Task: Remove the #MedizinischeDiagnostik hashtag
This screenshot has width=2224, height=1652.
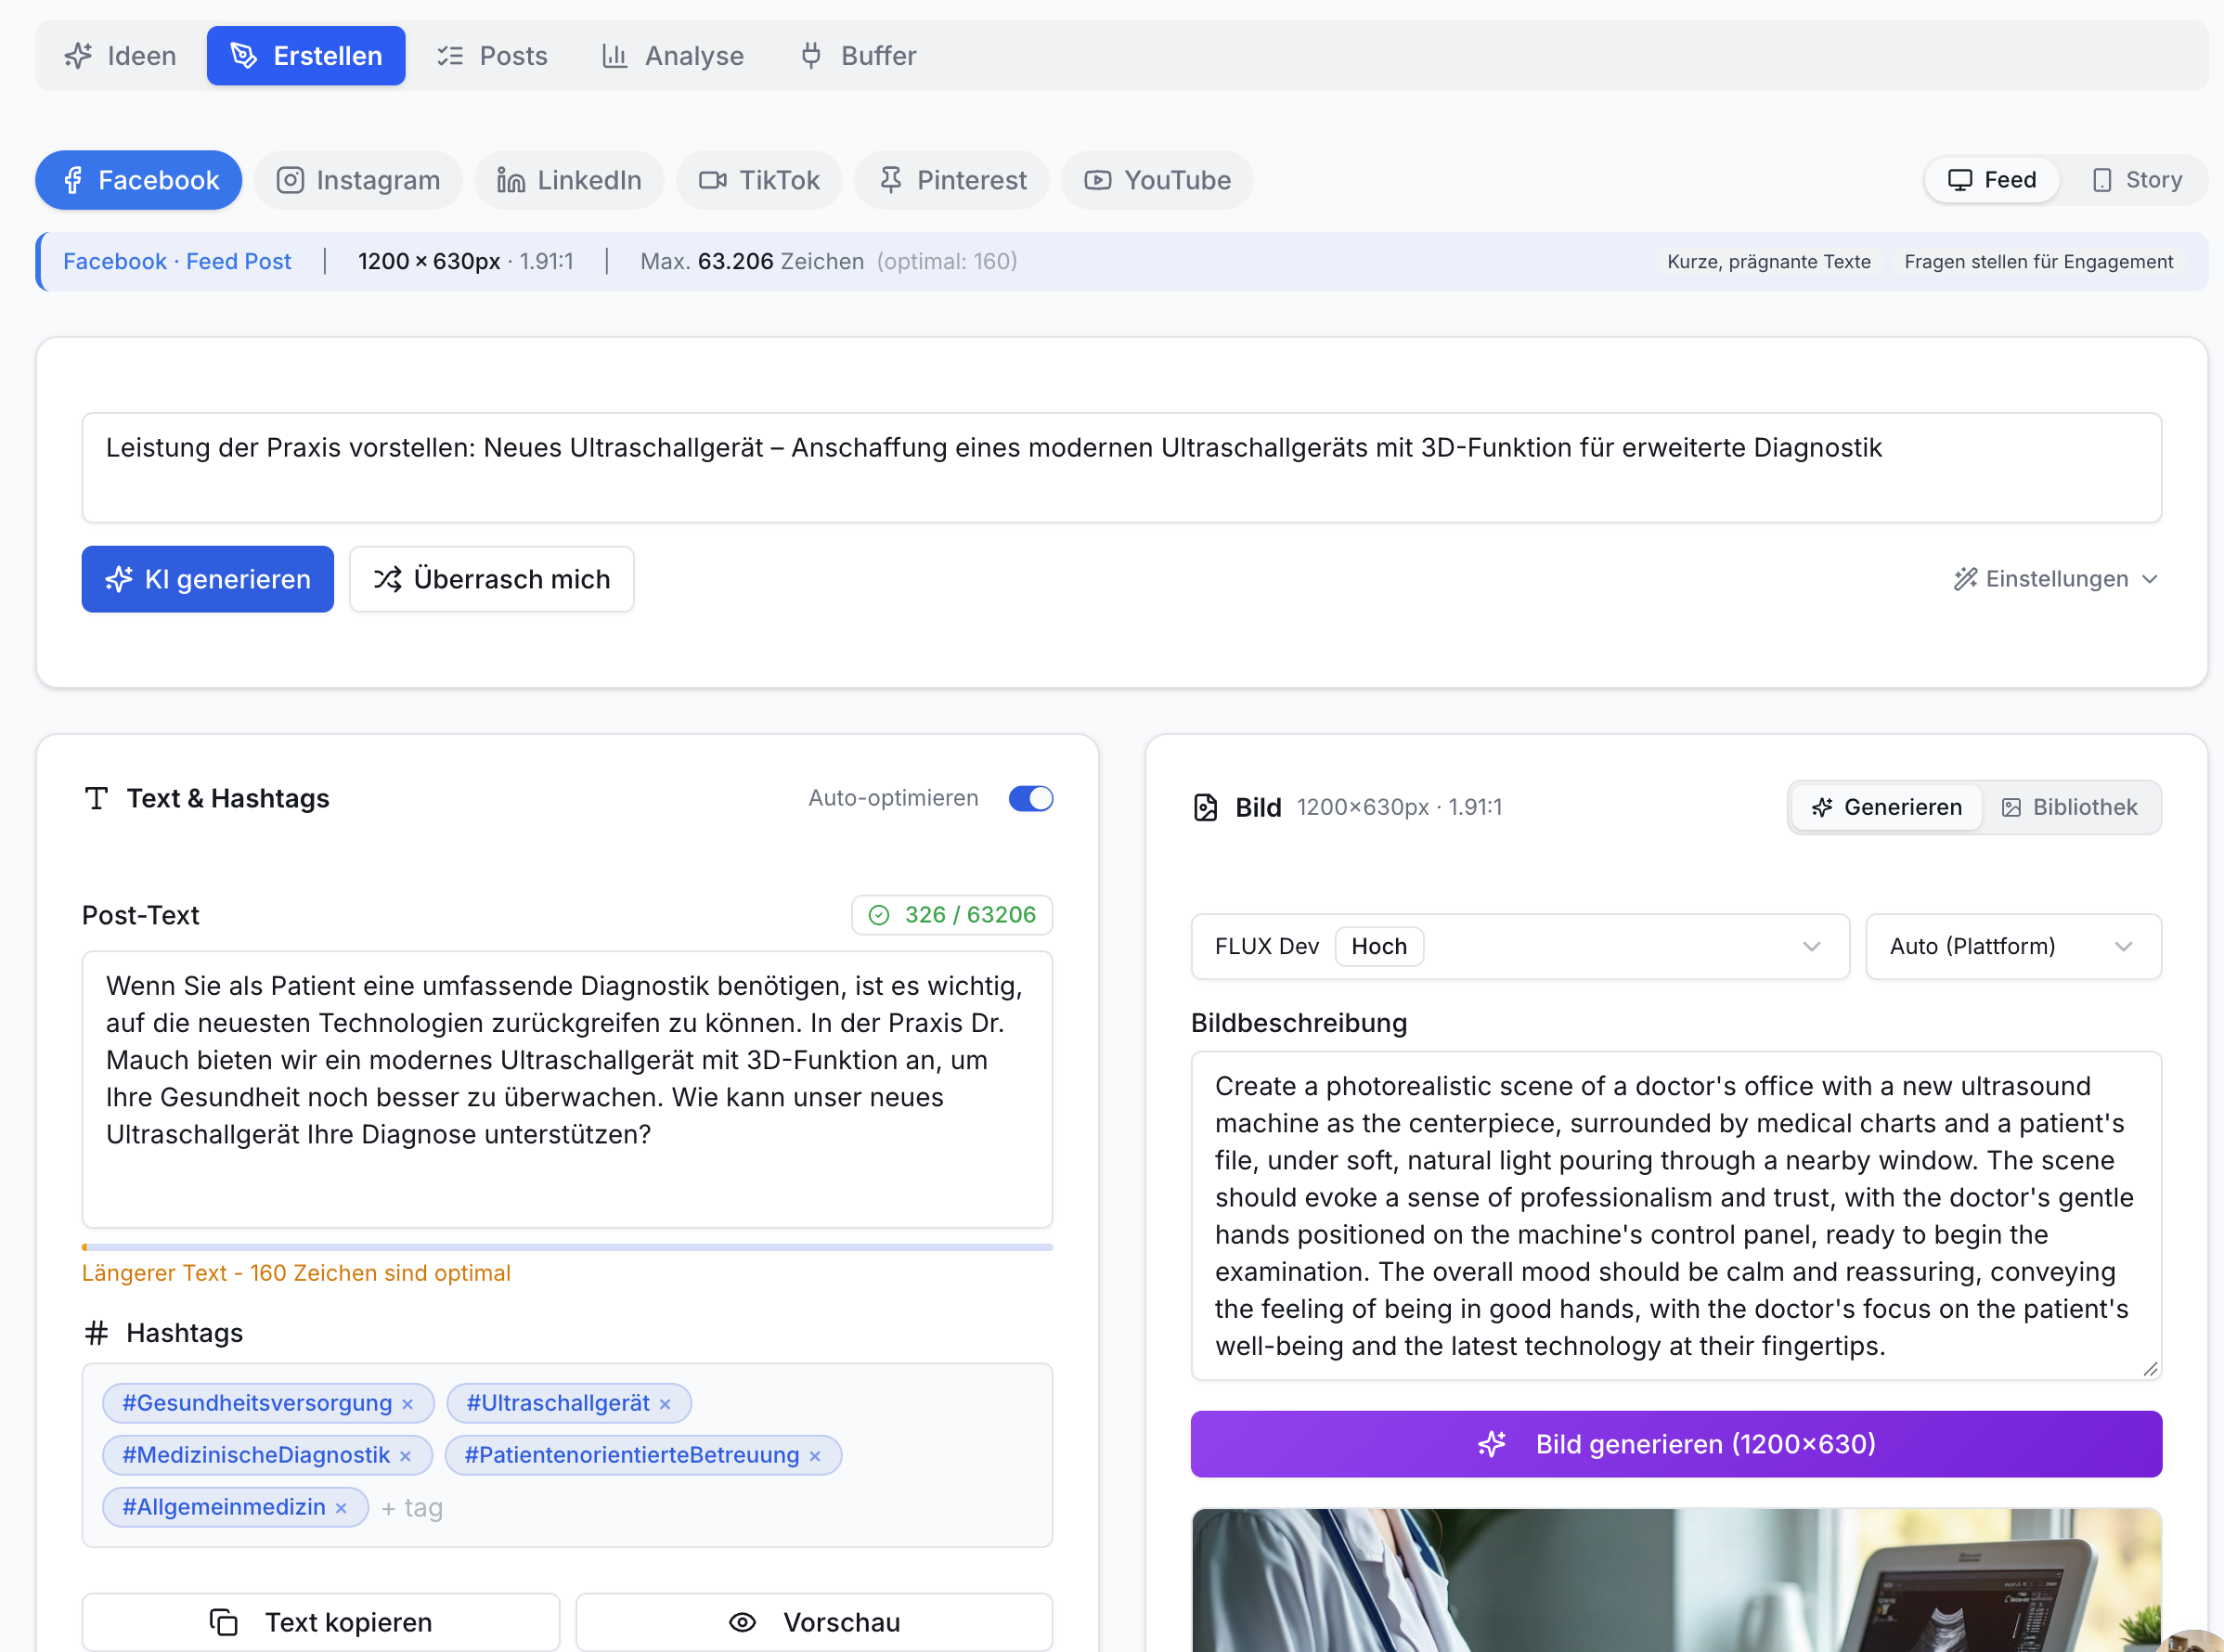Action: 405,1456
